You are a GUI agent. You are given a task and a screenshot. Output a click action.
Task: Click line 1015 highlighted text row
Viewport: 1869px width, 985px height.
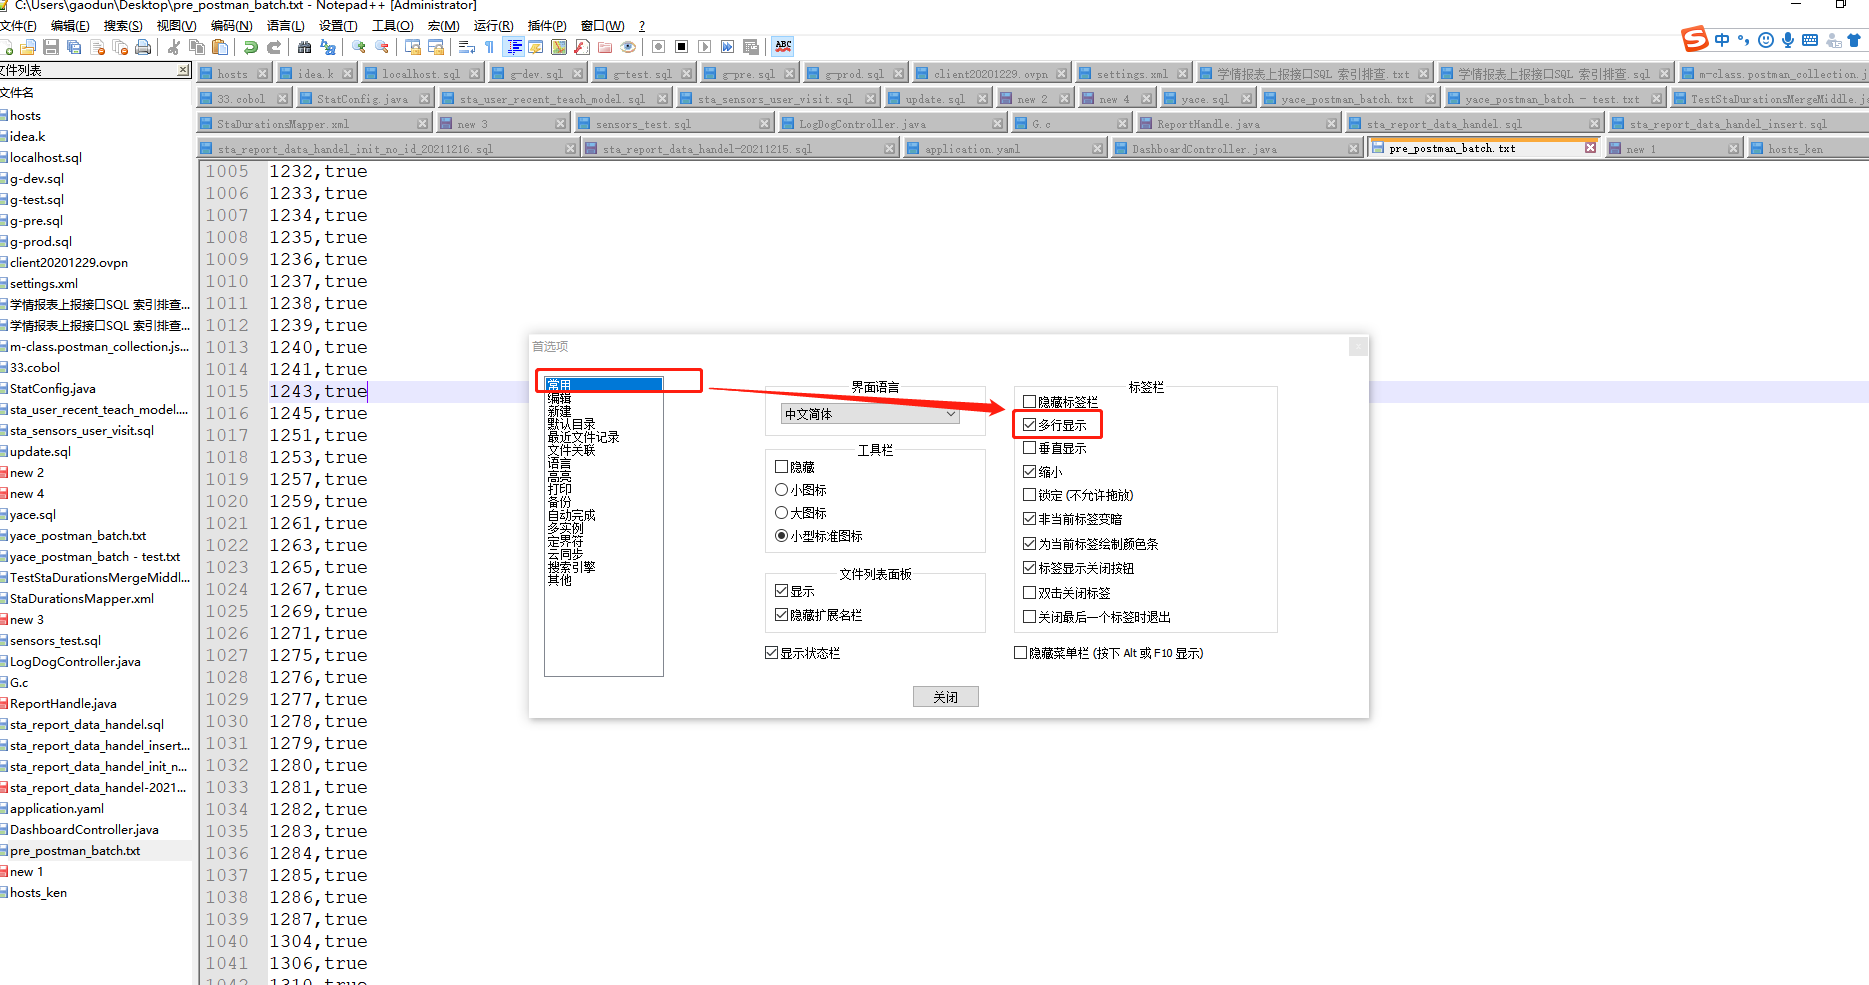(318, 391)
